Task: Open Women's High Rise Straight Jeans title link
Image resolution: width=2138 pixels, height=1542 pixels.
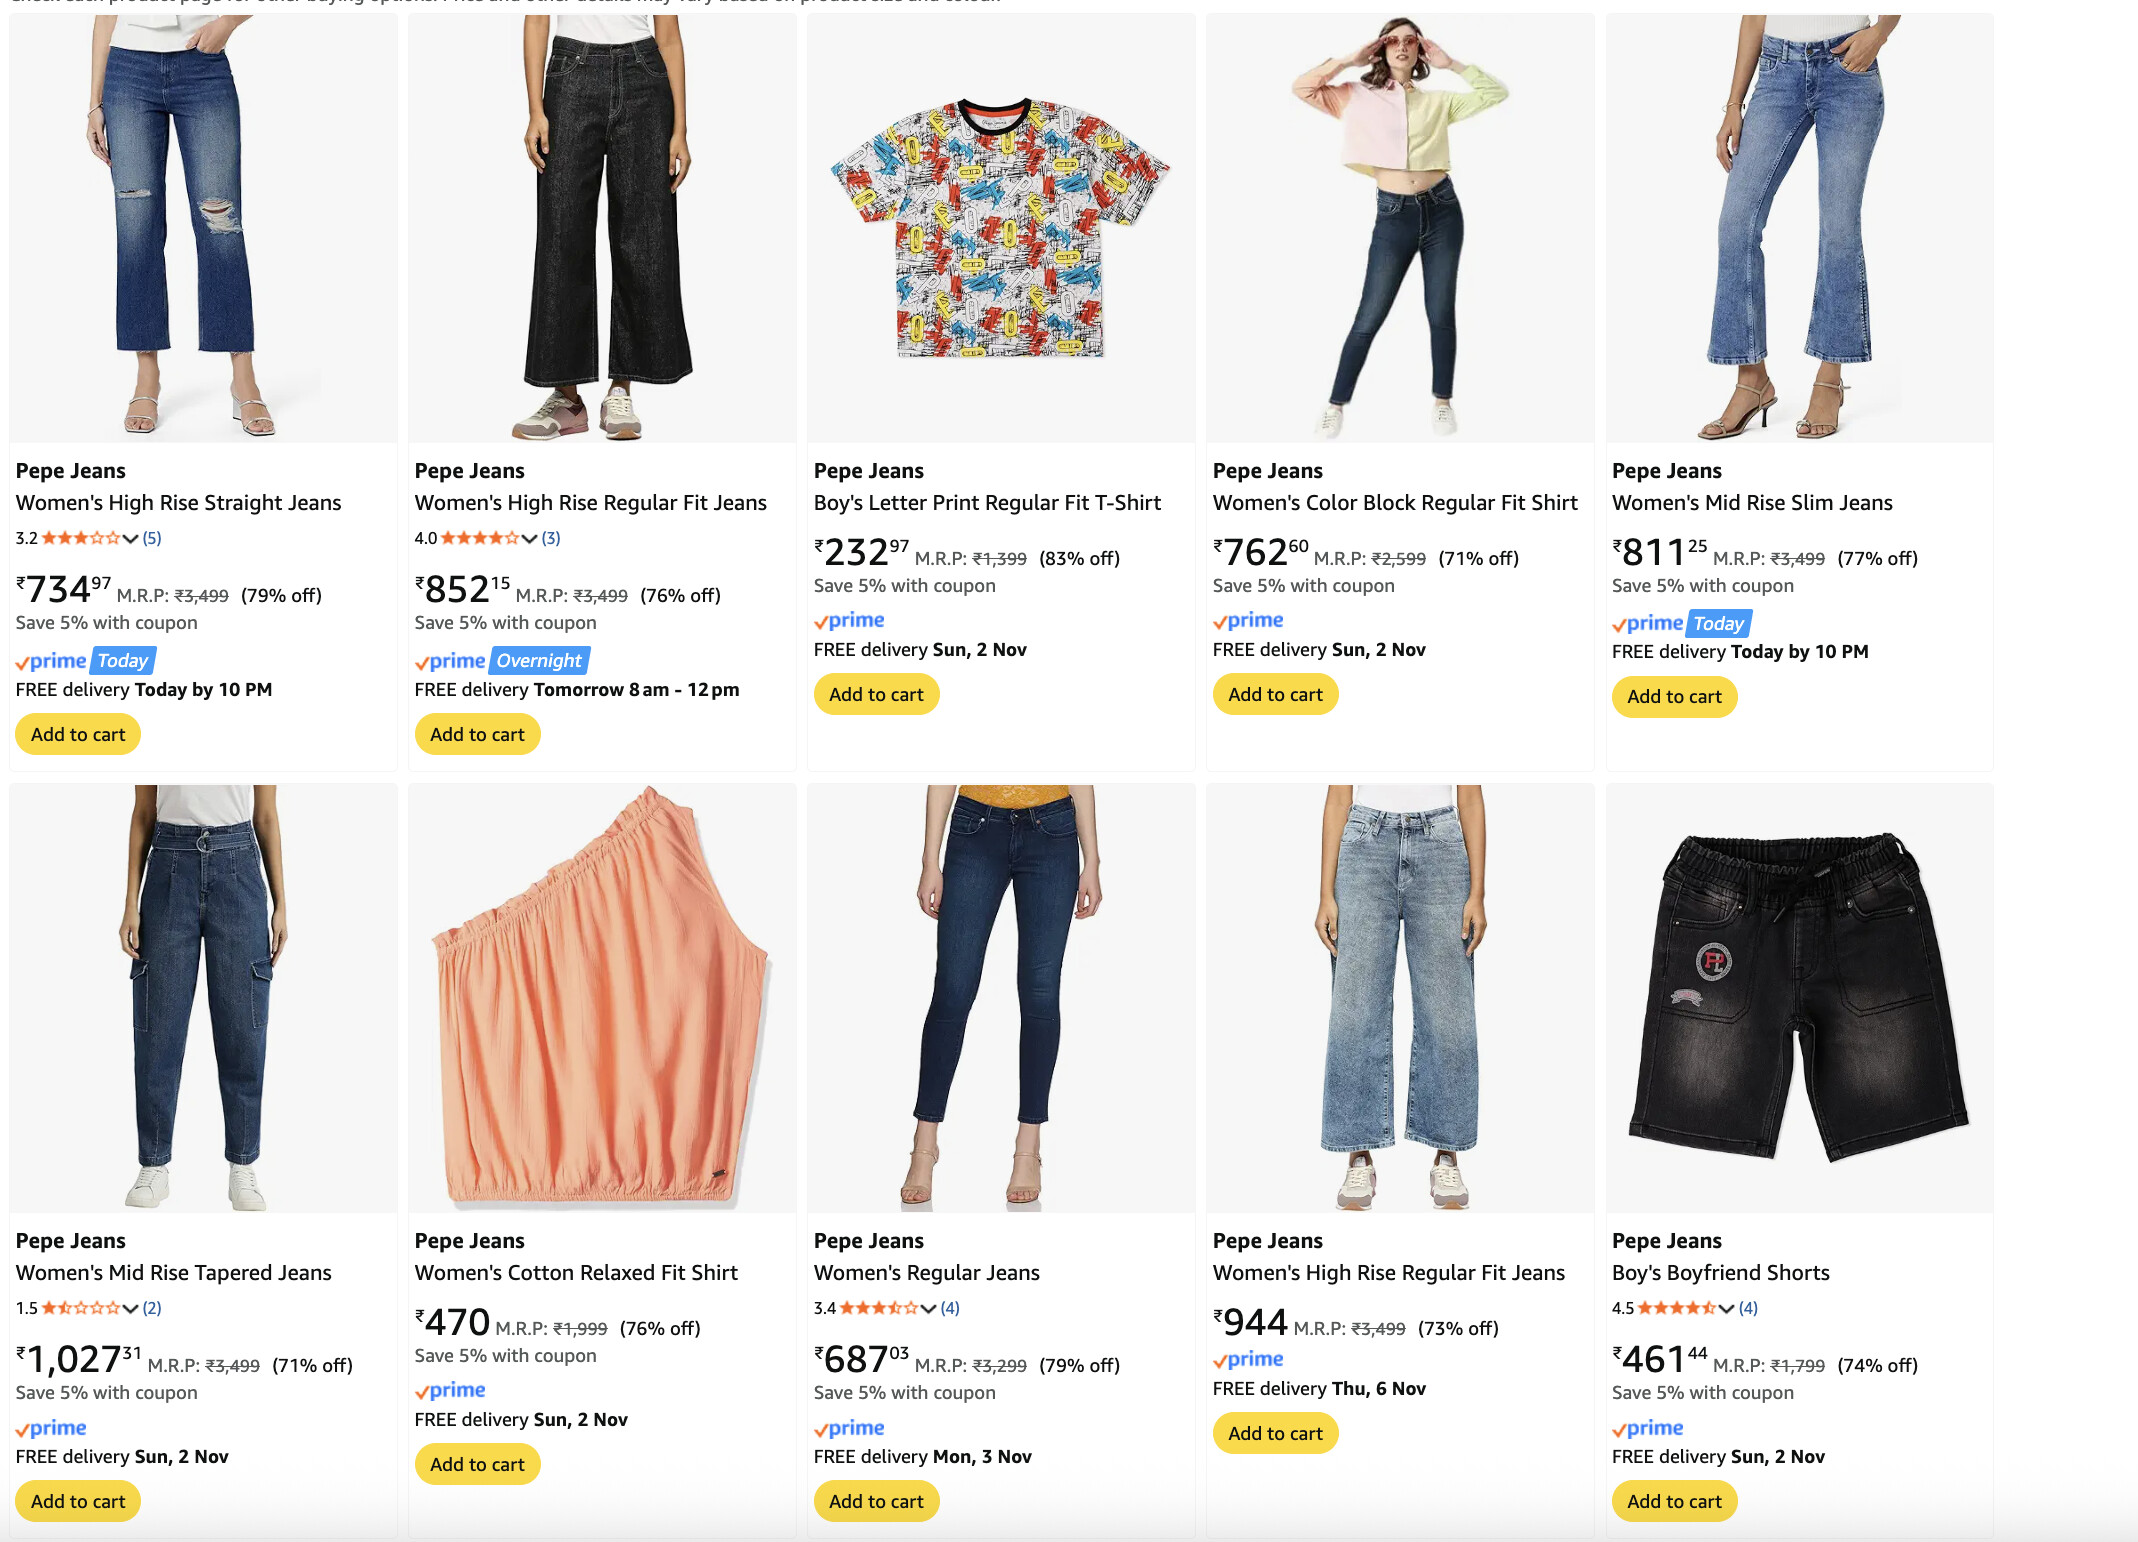Action: (178, 503)
